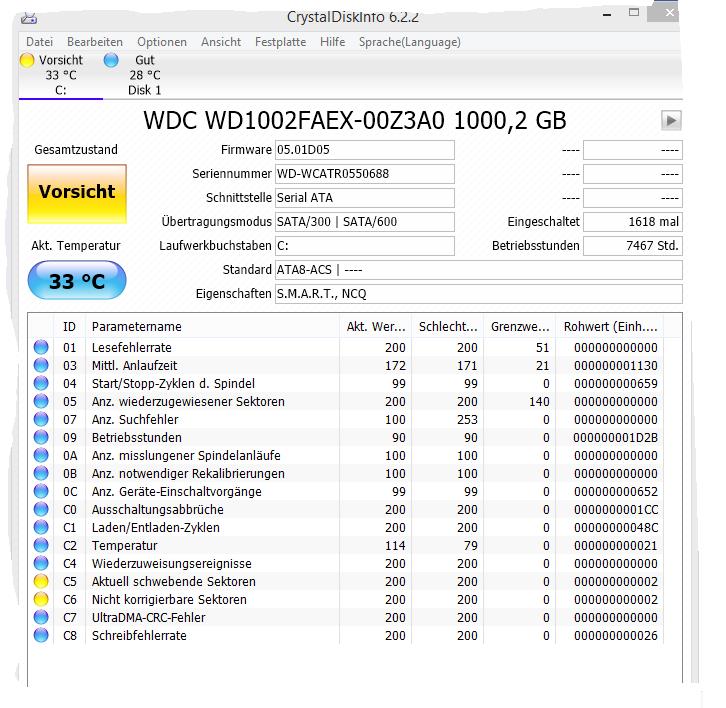This screenshot has width=726, height=708.
Task: Open the Optionen menu
Action: point(162,42)
